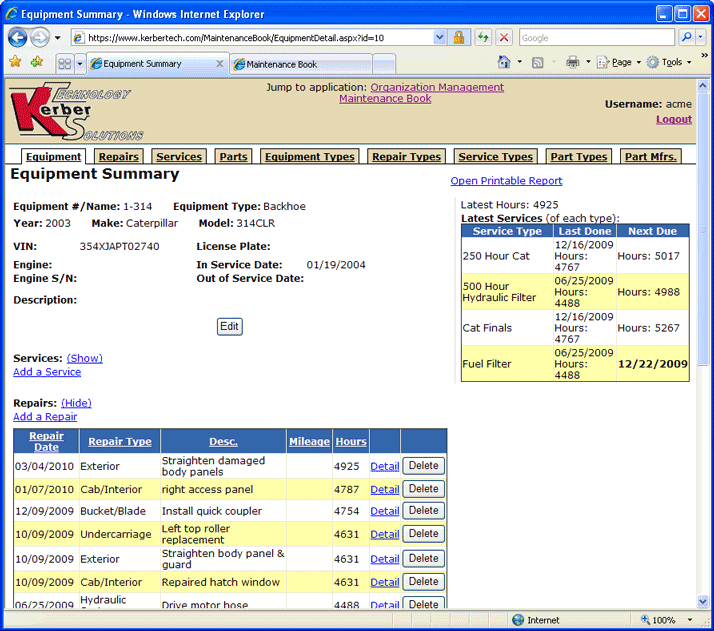This screenshot has height=631, width=714.
Task: Click the Home page icon
Action: [x=504, y=62]
